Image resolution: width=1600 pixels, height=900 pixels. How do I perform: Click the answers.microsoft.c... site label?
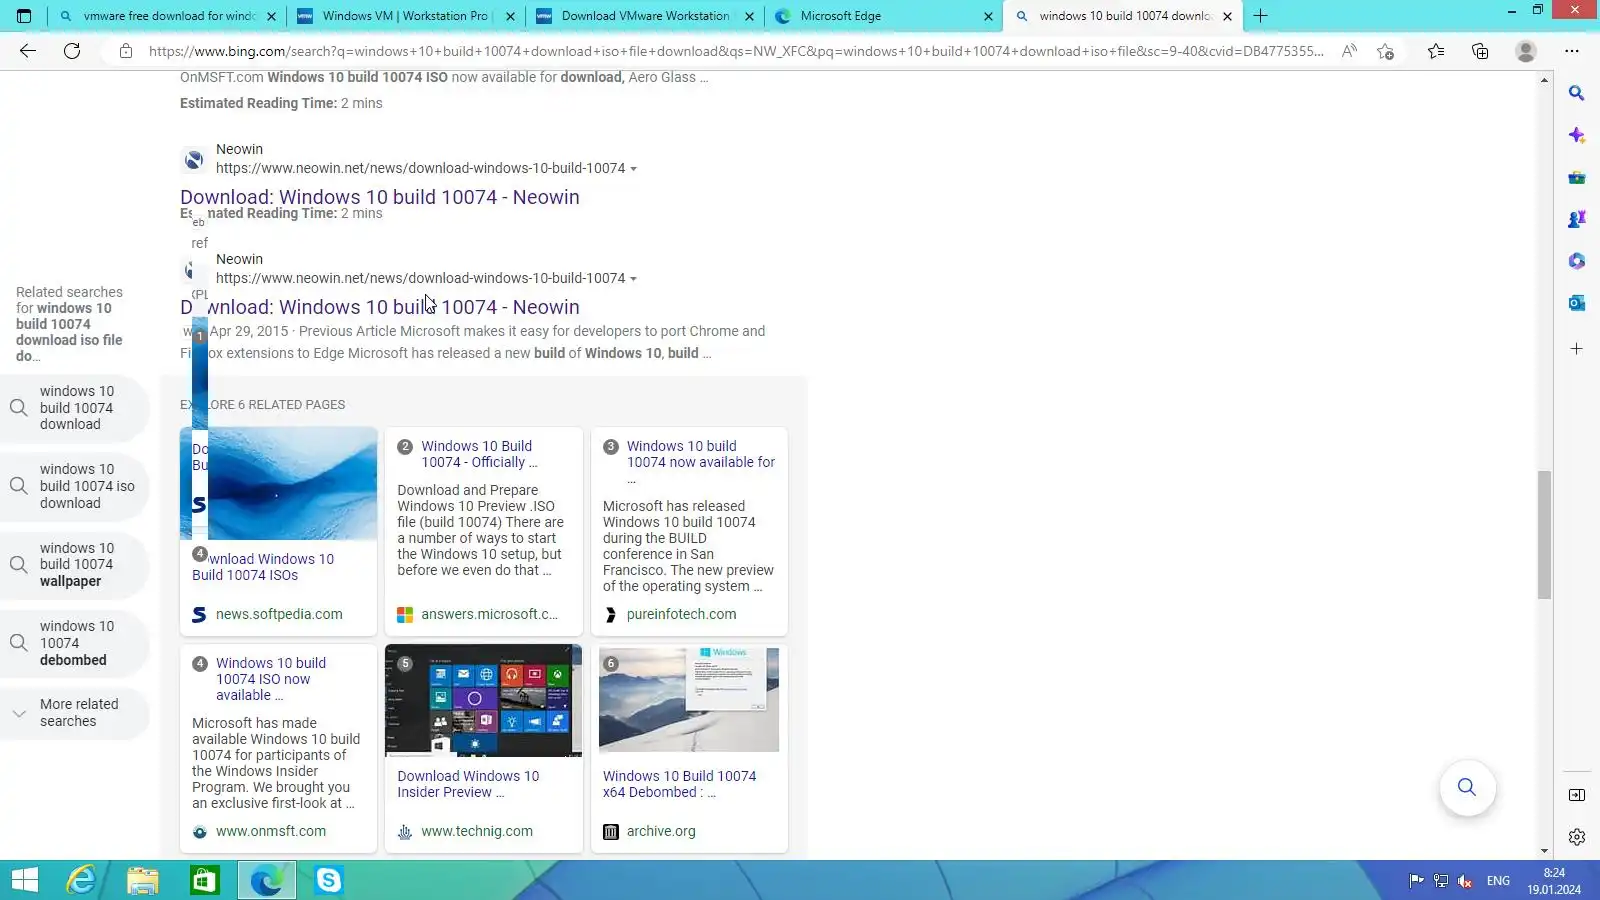(489, 614)
